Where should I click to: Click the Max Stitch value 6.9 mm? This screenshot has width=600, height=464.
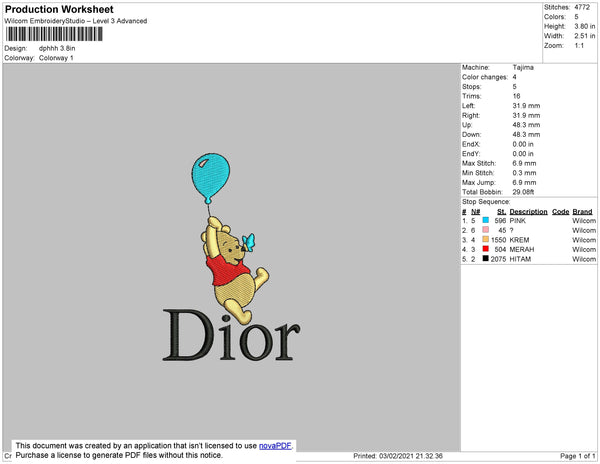click(x=525, y=163)
